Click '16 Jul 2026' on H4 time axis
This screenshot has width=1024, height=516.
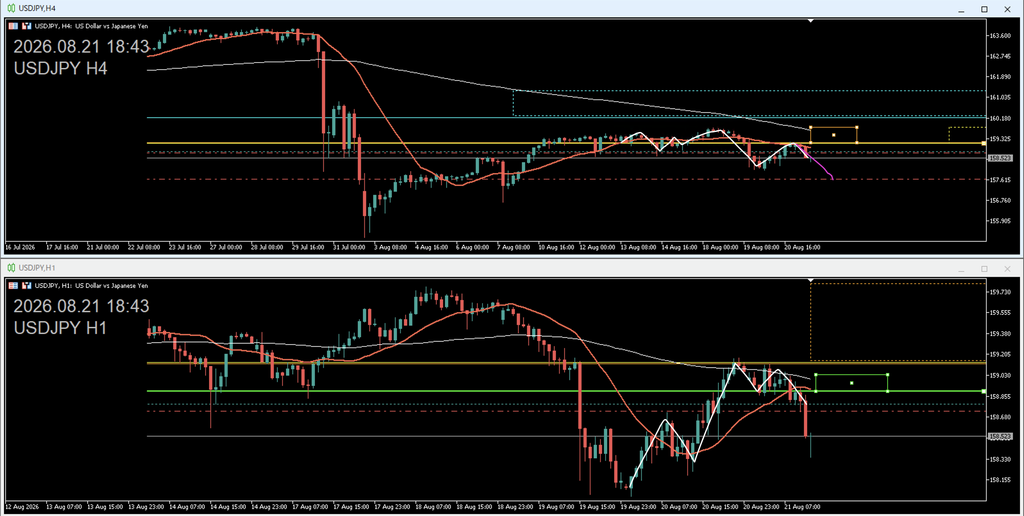(x=20, y=248)
